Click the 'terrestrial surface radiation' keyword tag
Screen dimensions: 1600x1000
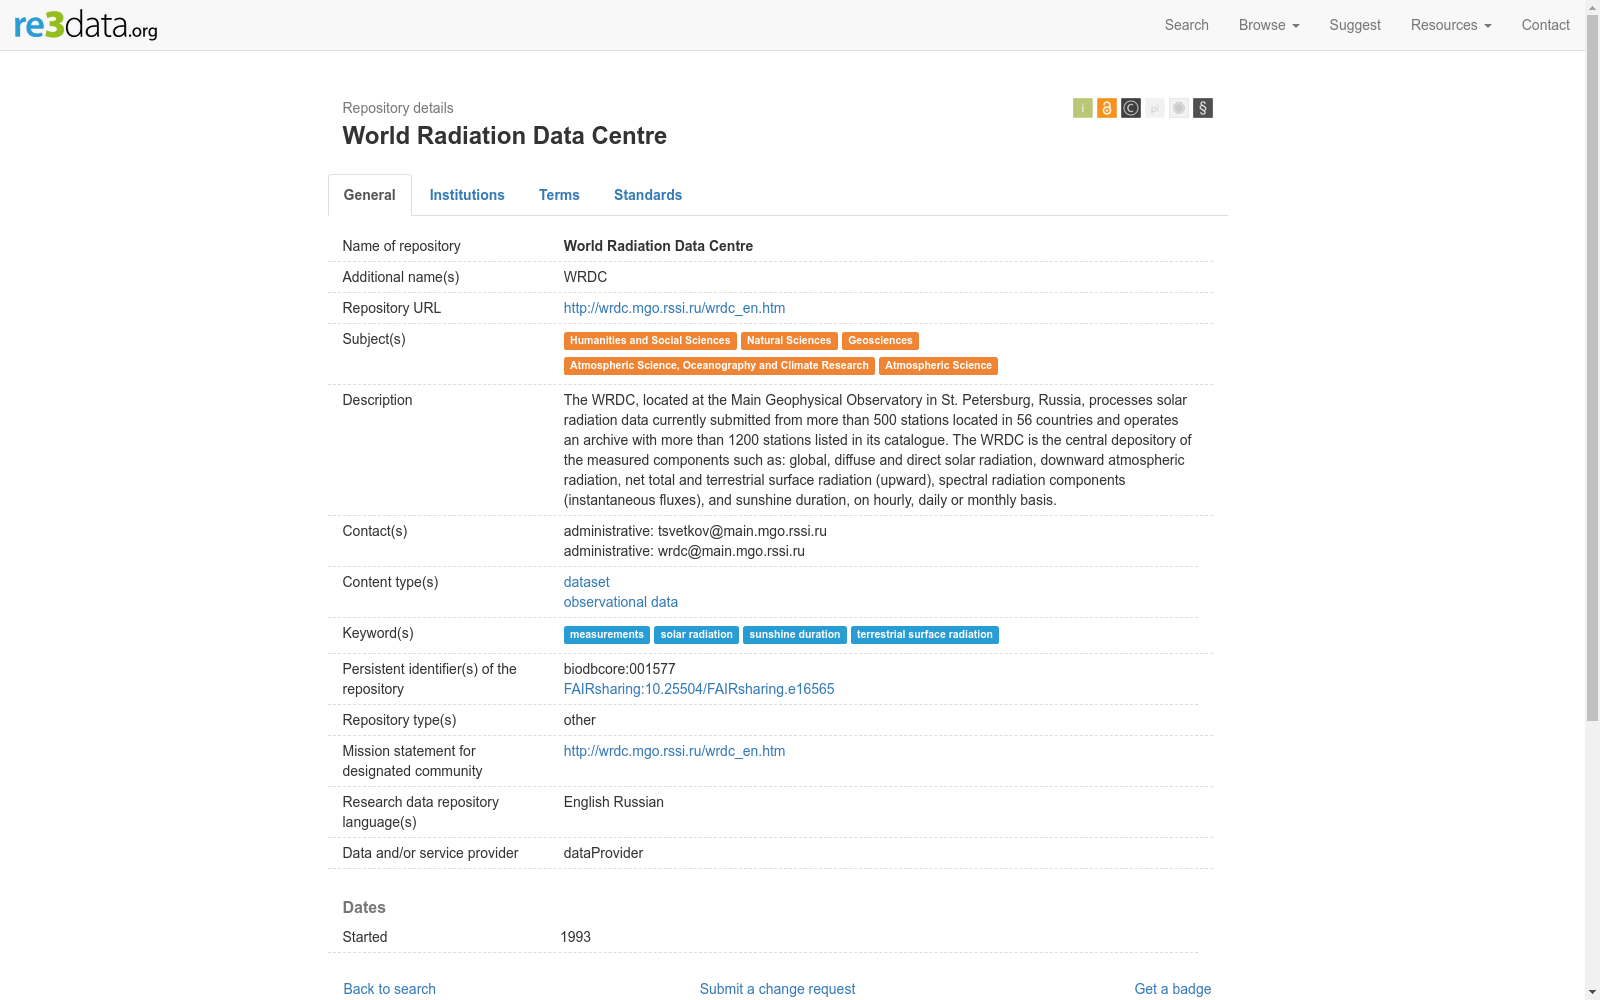tap(925, 635)
